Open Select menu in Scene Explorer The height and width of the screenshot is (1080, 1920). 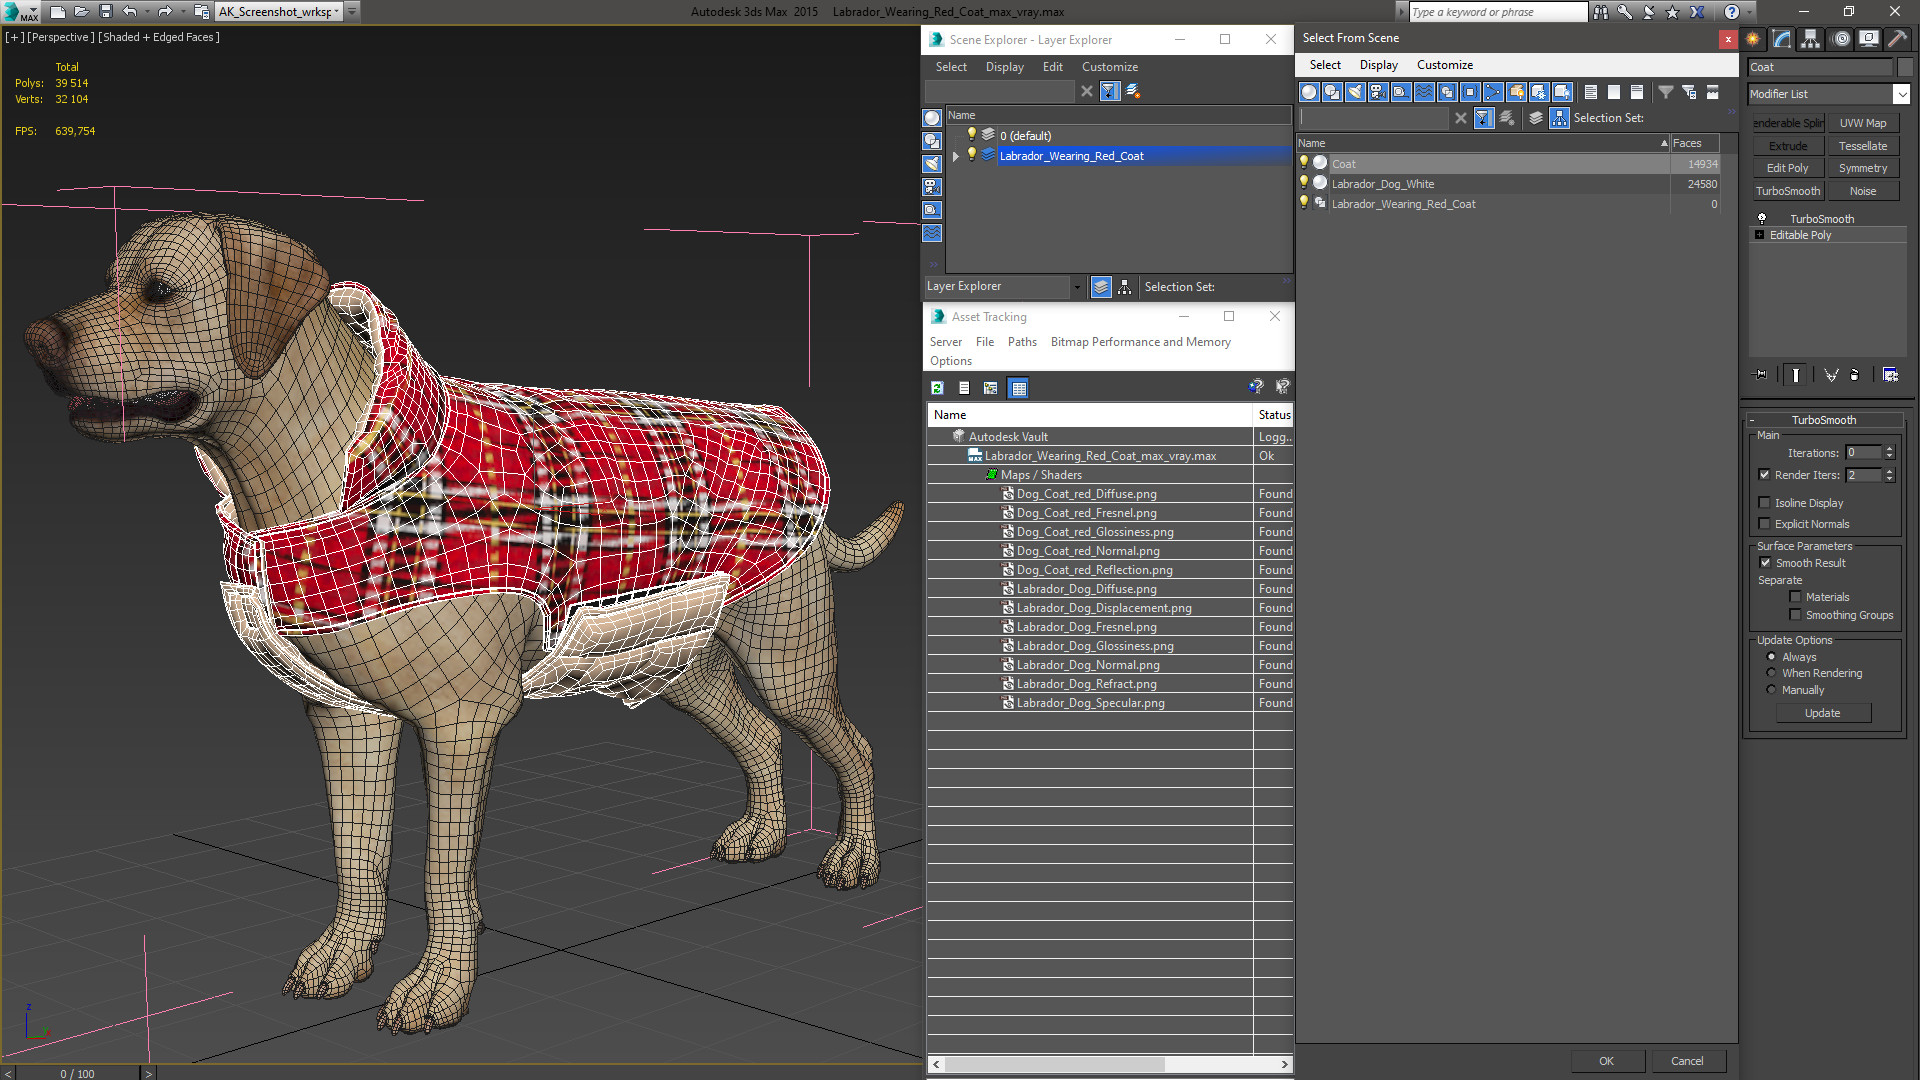[951, 67]
